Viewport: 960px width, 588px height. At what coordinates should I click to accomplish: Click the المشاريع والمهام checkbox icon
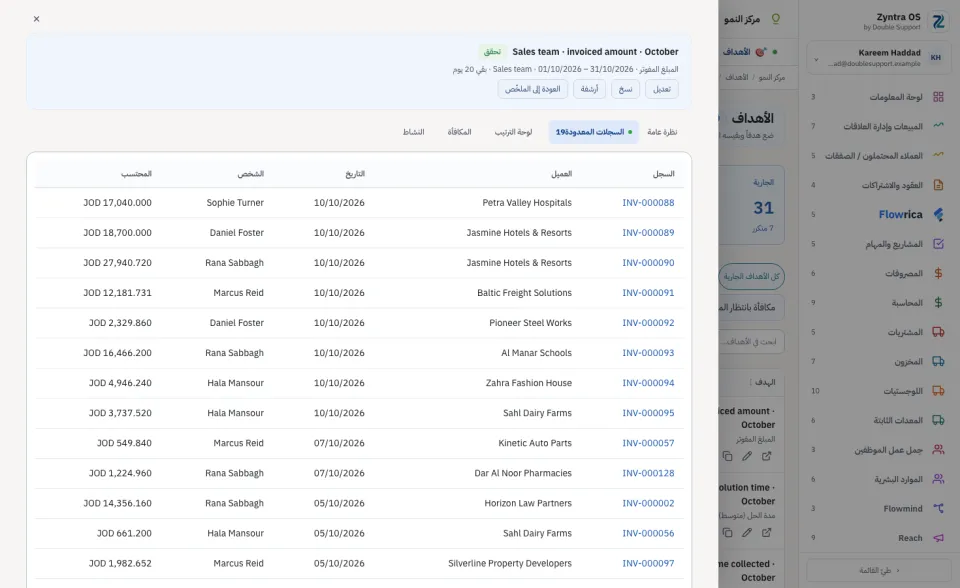coord(938,243)
